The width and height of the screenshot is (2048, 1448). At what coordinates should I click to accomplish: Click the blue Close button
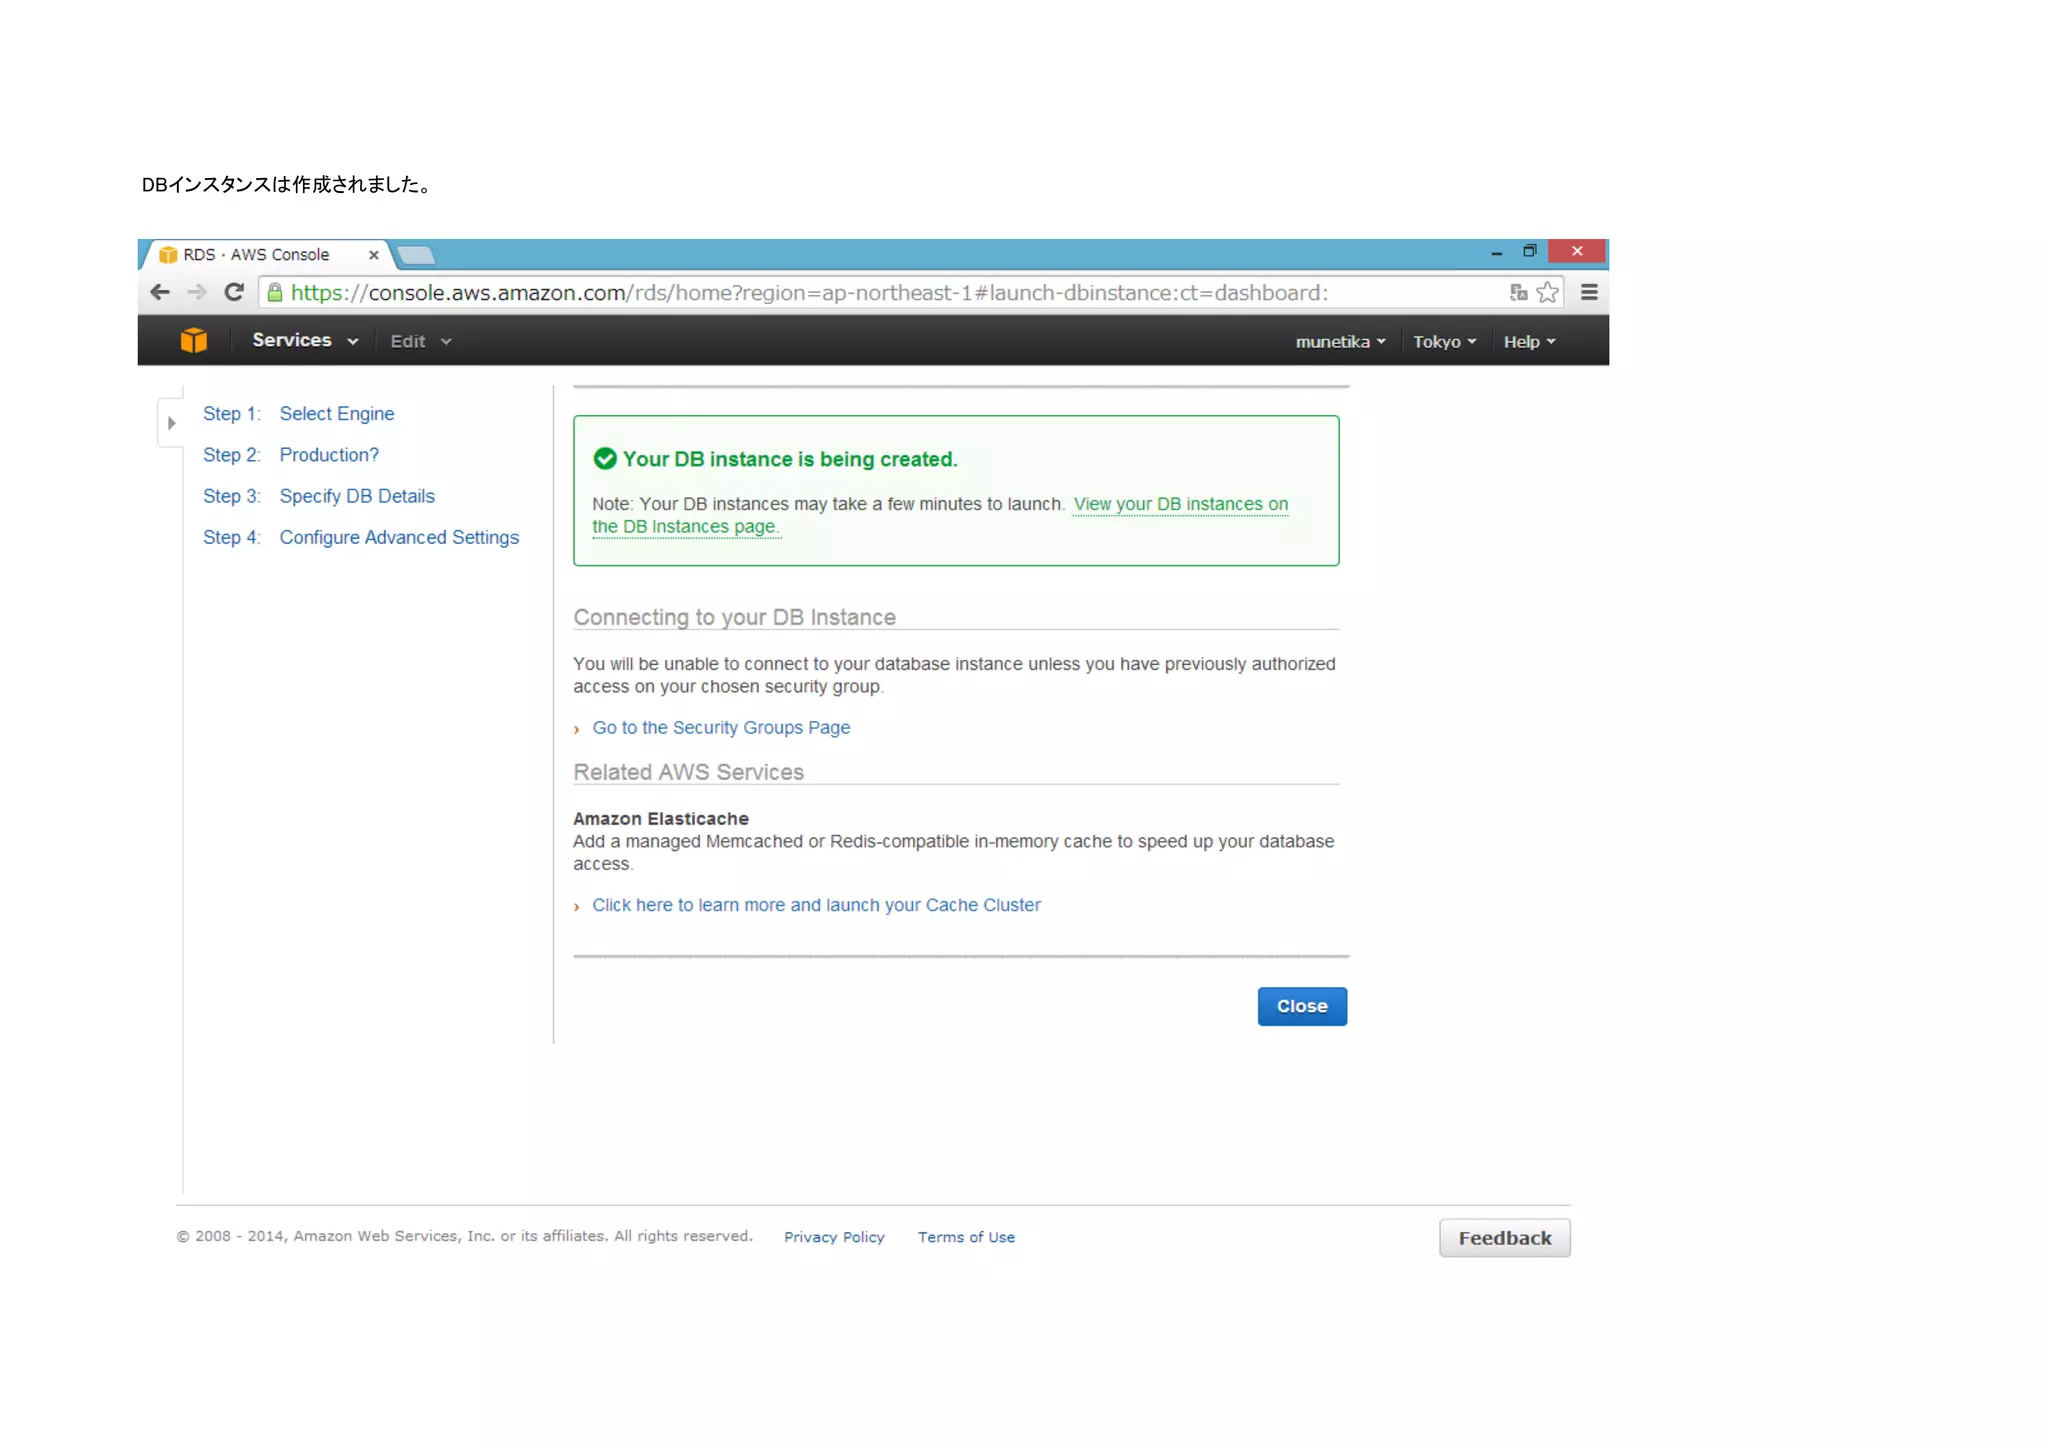(1302, 1006)
